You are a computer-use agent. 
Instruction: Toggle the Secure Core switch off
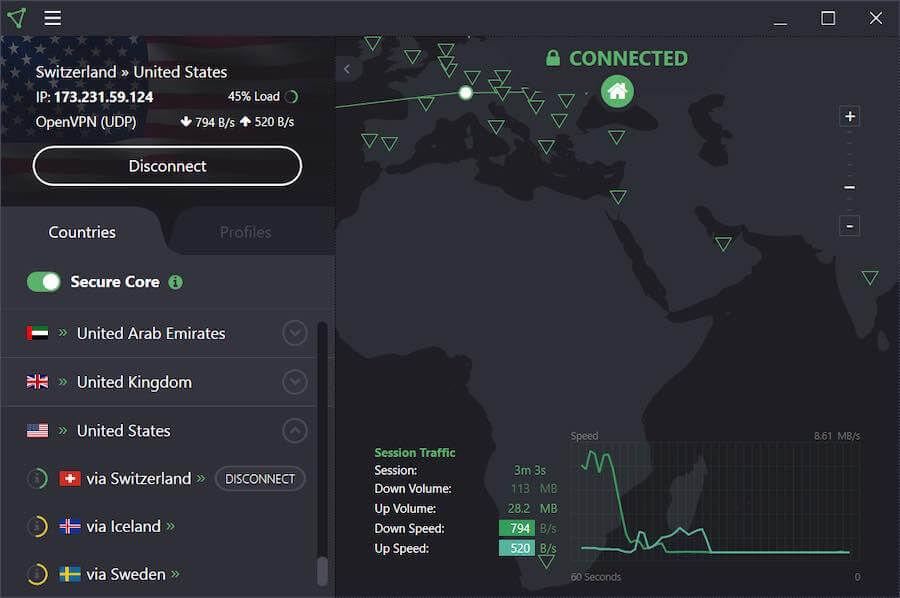[x=44, y=282]
